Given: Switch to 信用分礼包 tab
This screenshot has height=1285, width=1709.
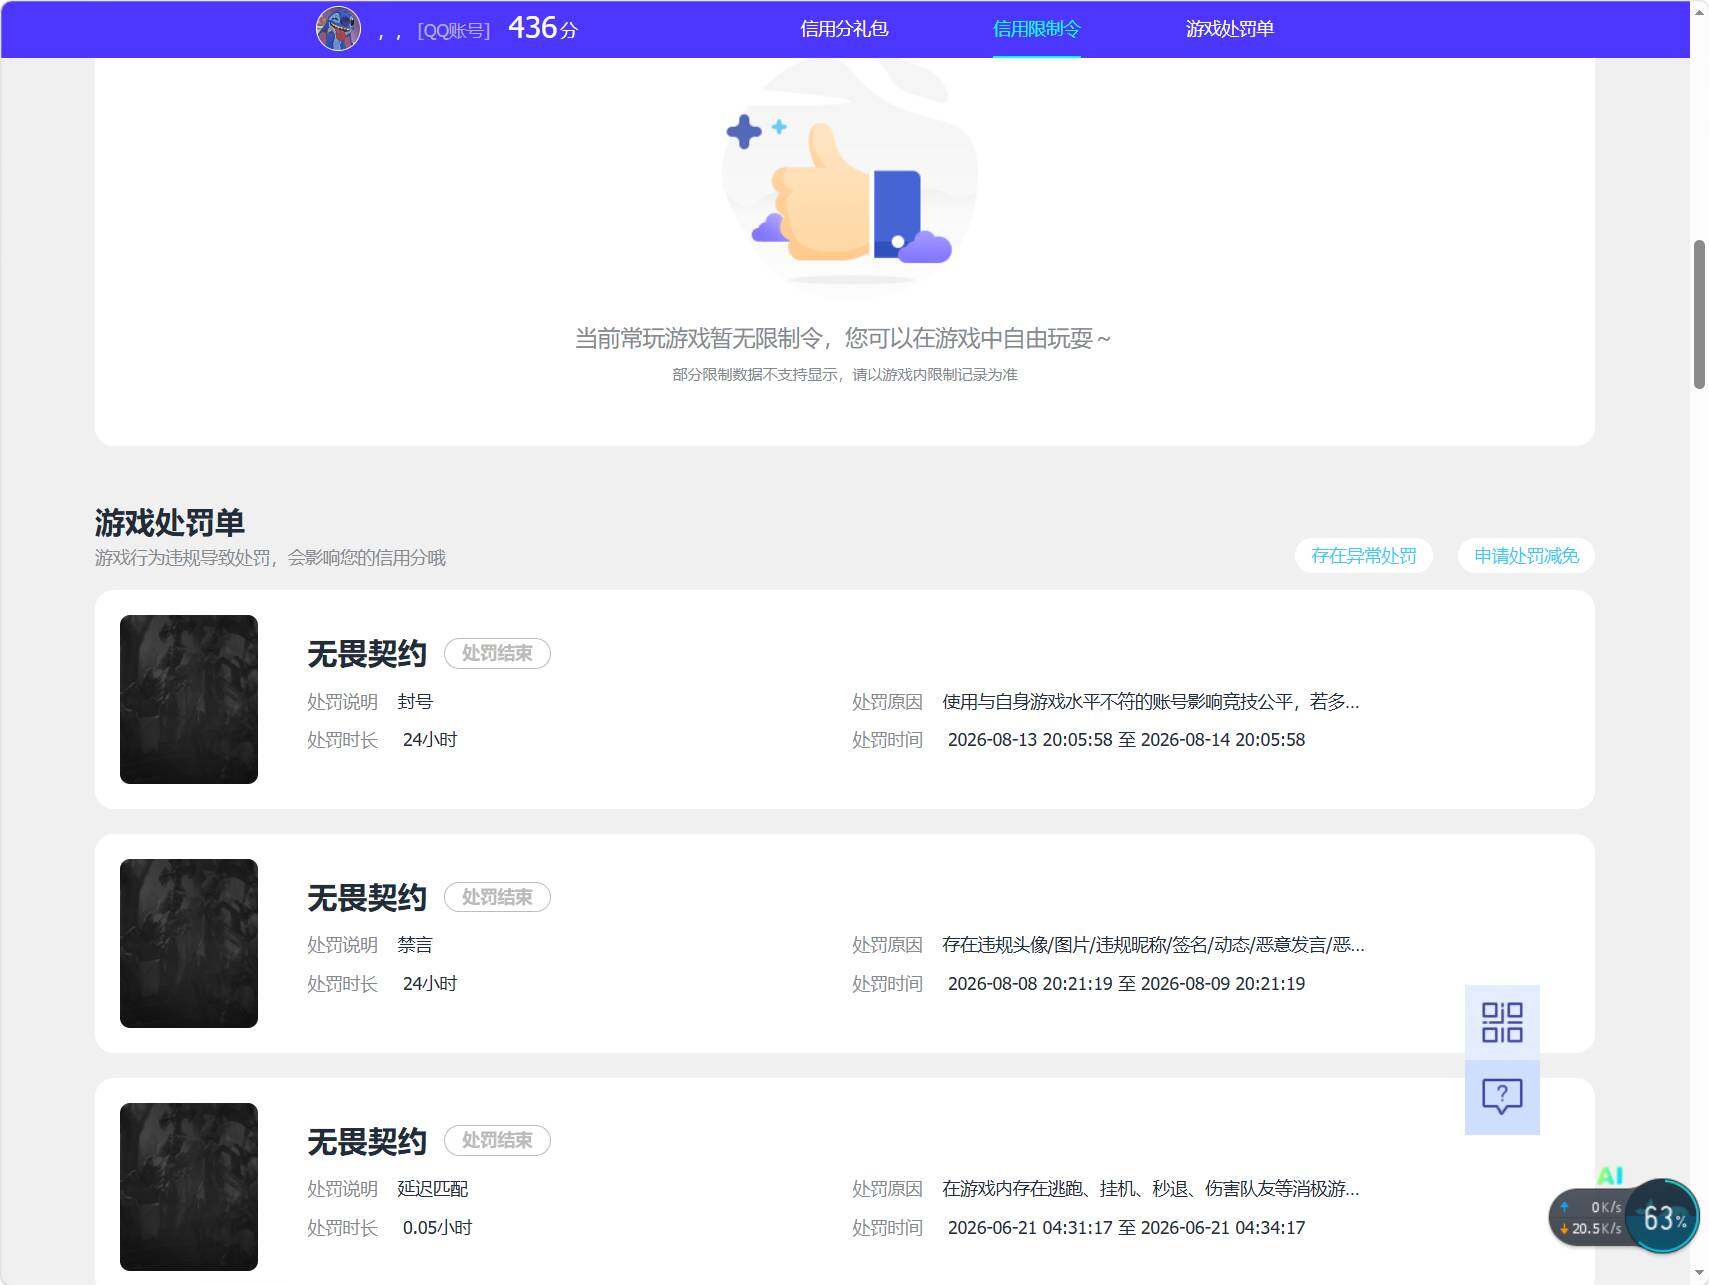Looking at the screenshot, I should tap(844, 29).
